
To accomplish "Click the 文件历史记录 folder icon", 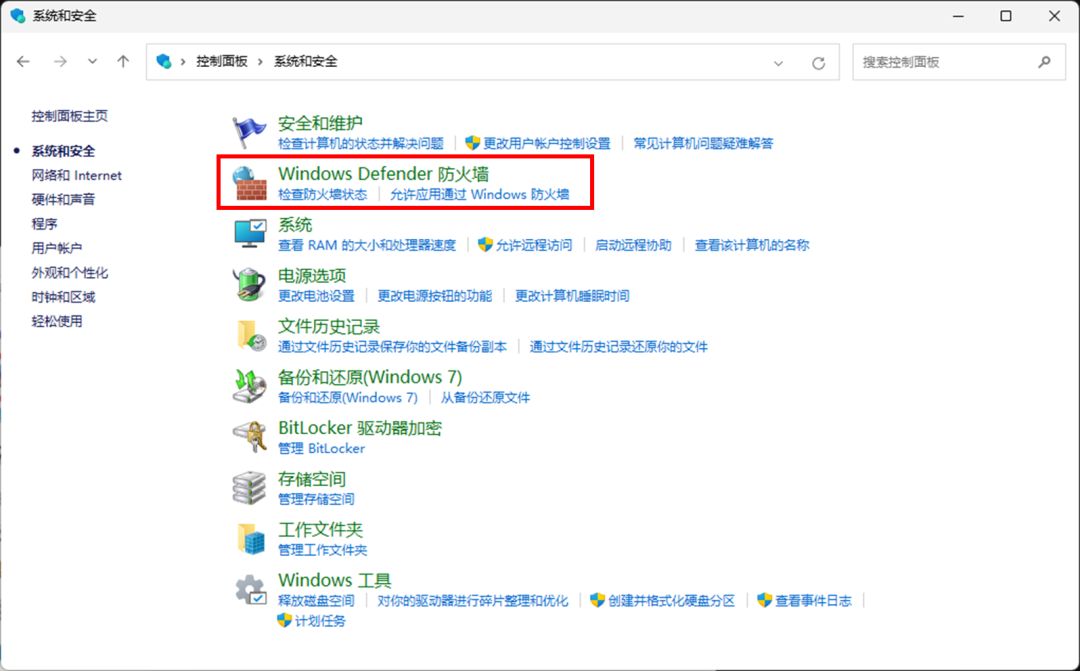I will coord(251,336).
